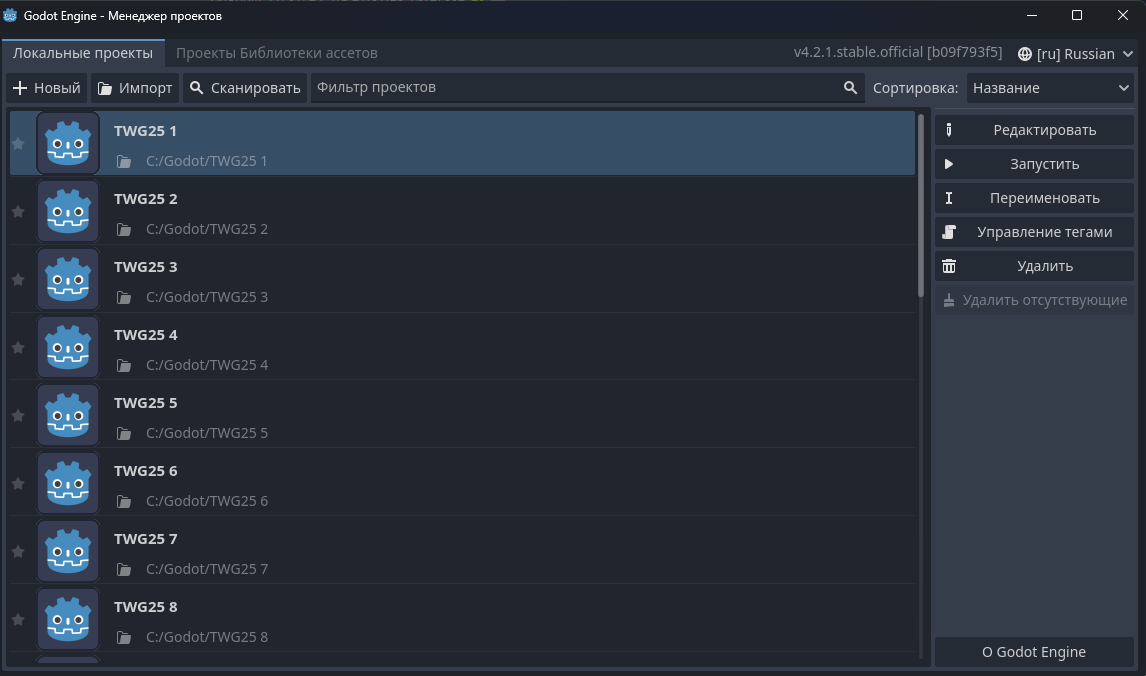Click the project list vertical scrollbar
Image resolution: width=1146 pixels, height=676 pixels.
tap(921, 206)
